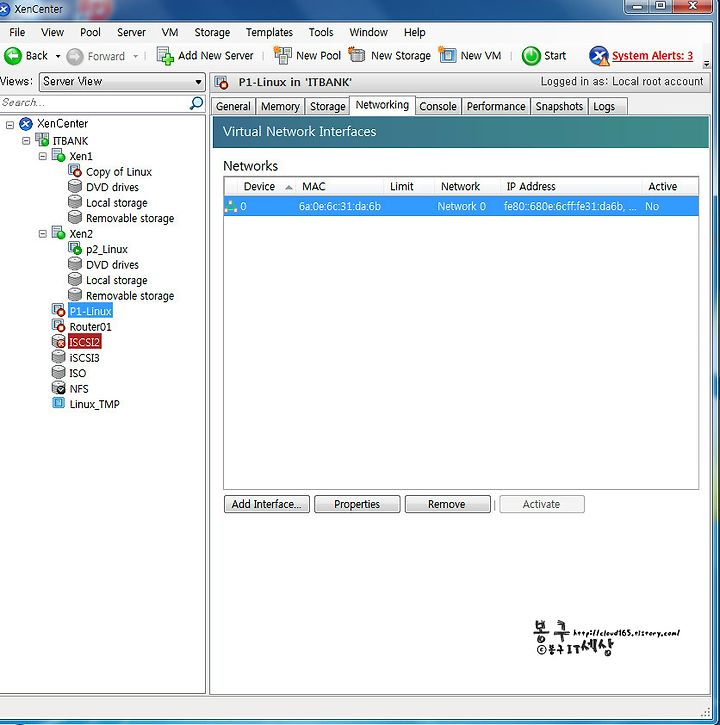Select the ITBANK pool icon

42,140
